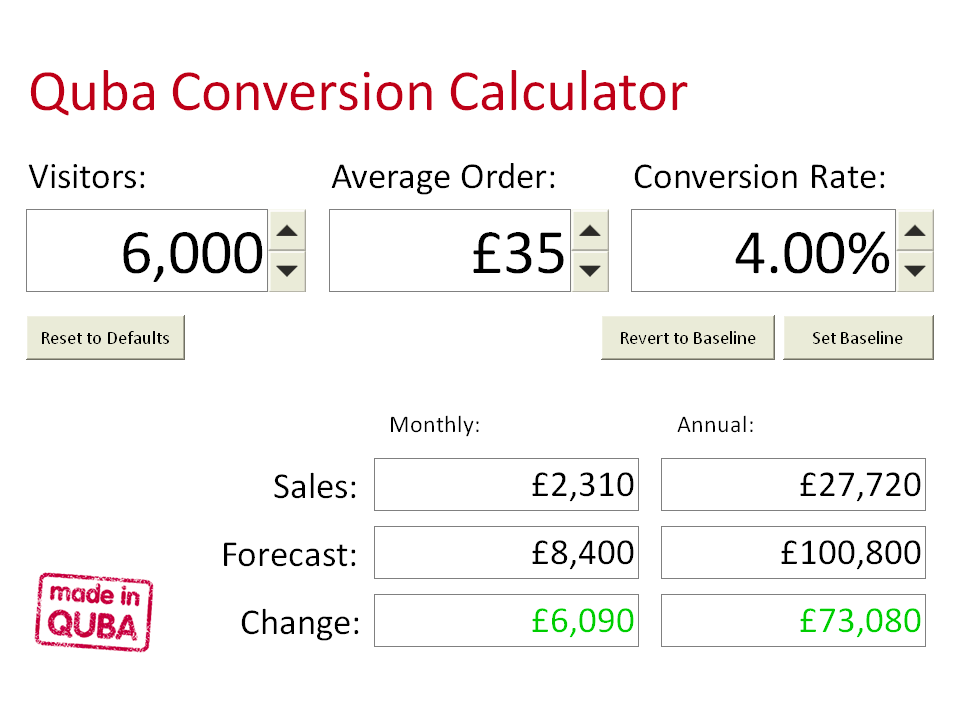960x720 pixels.
Task: Click Average Order down arrow
Action: click(x=591, y=270)
